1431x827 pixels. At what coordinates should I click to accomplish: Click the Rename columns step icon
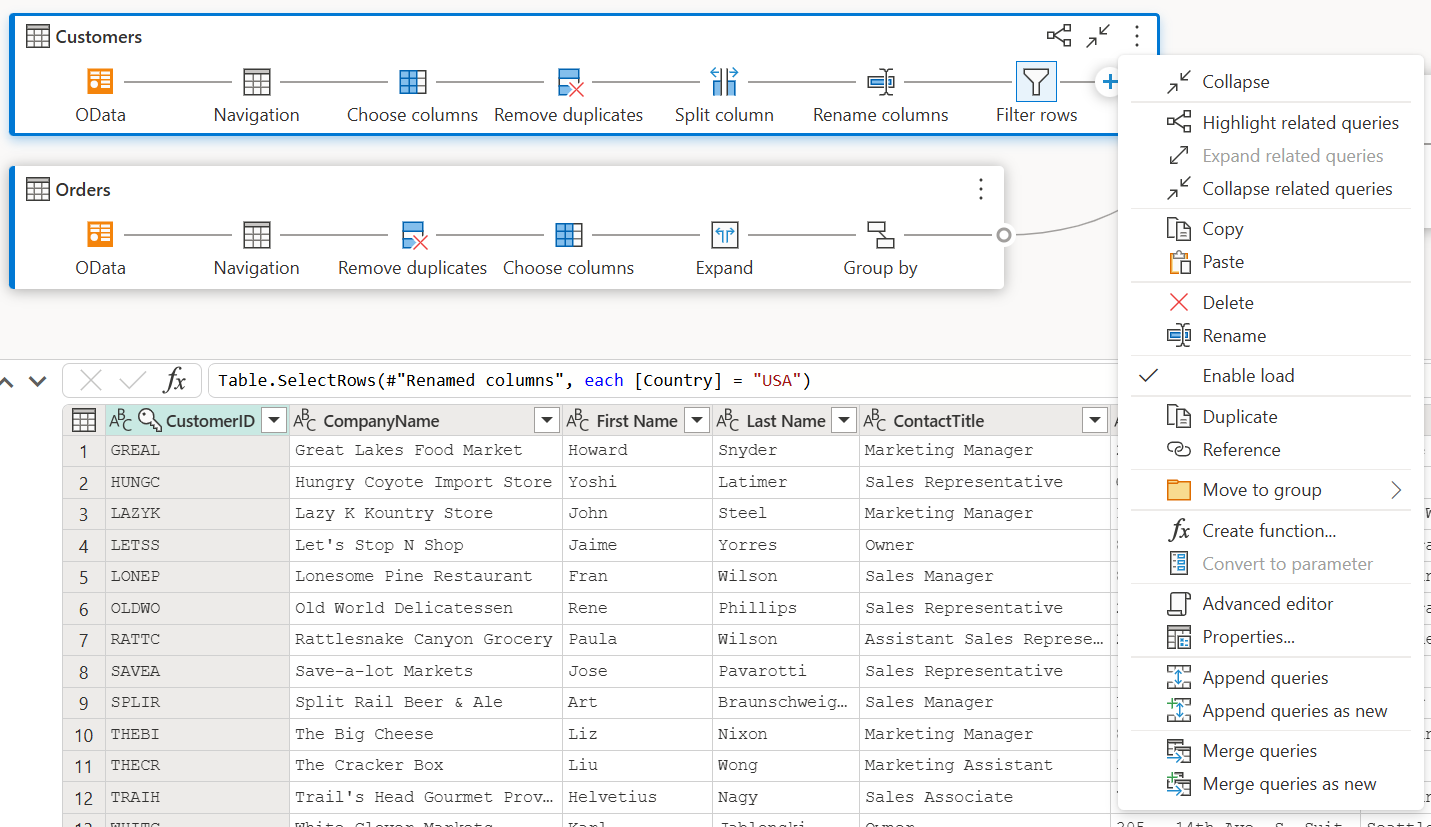tap(880, 82)
